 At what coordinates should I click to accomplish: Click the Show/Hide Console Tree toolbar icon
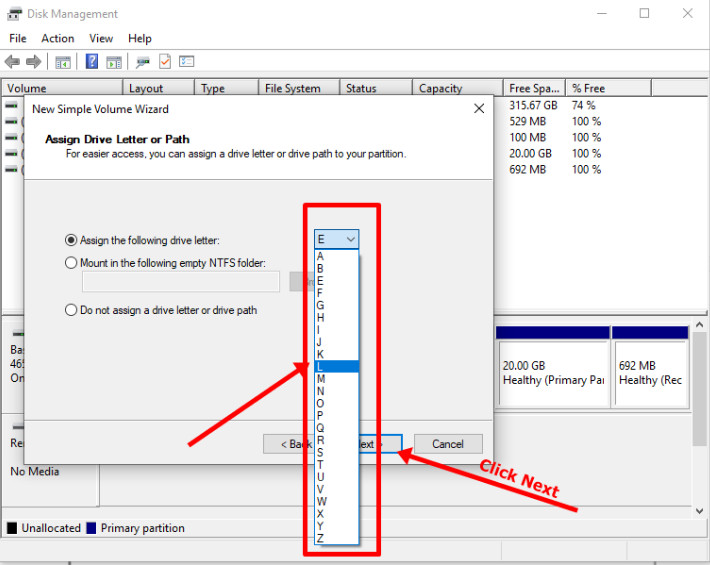pyautogui.click(x=62, y=62)
